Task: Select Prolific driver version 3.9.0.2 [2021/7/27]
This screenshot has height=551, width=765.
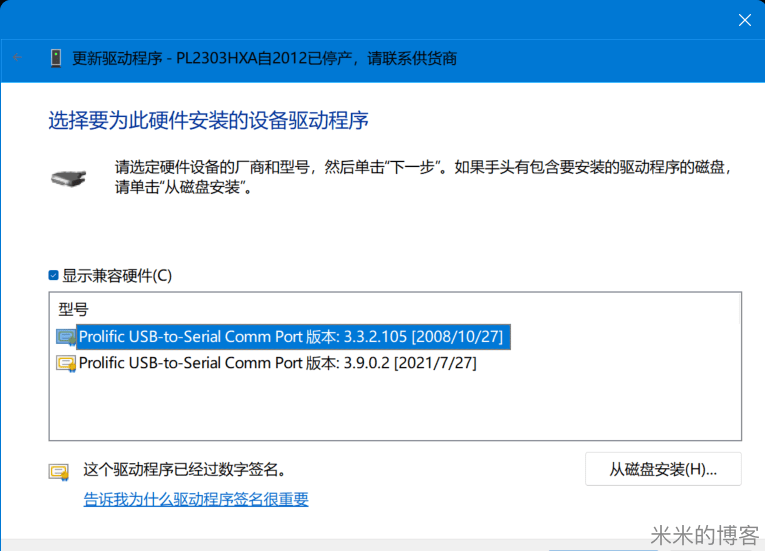Action: pyautogui.click(x=277, y=363)
